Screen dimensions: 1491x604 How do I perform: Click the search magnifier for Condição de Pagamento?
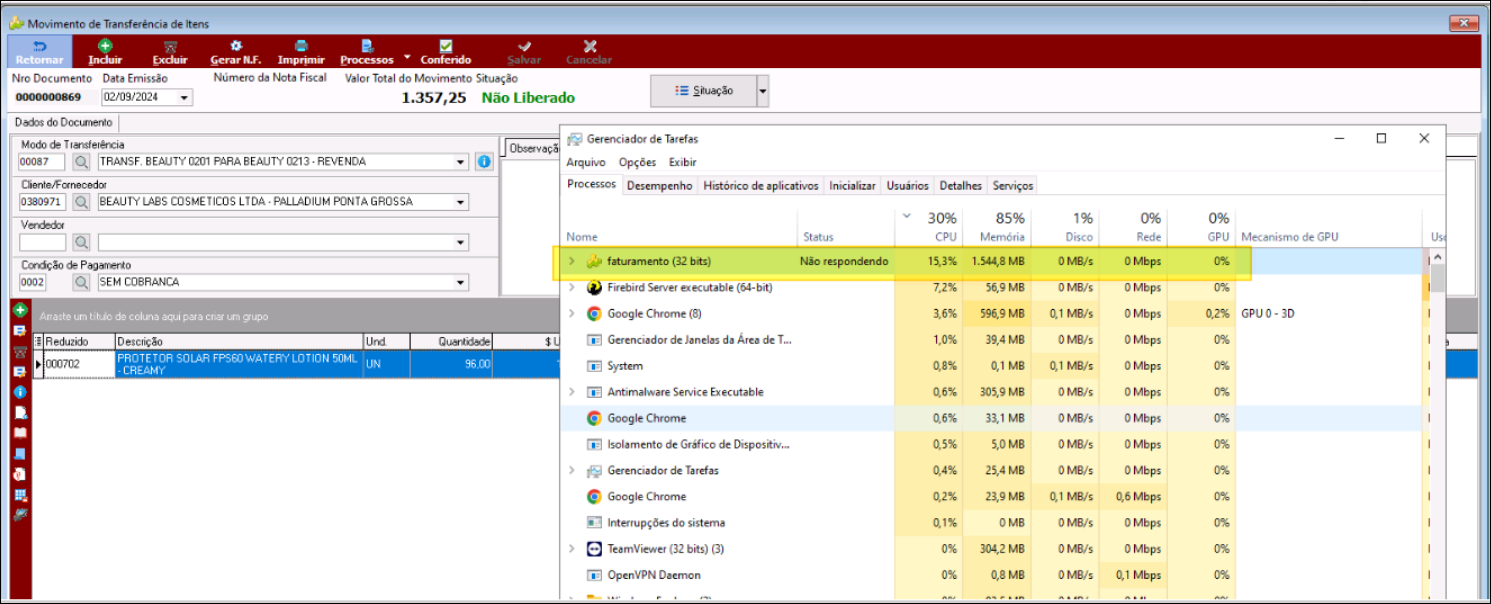point(81,282)
